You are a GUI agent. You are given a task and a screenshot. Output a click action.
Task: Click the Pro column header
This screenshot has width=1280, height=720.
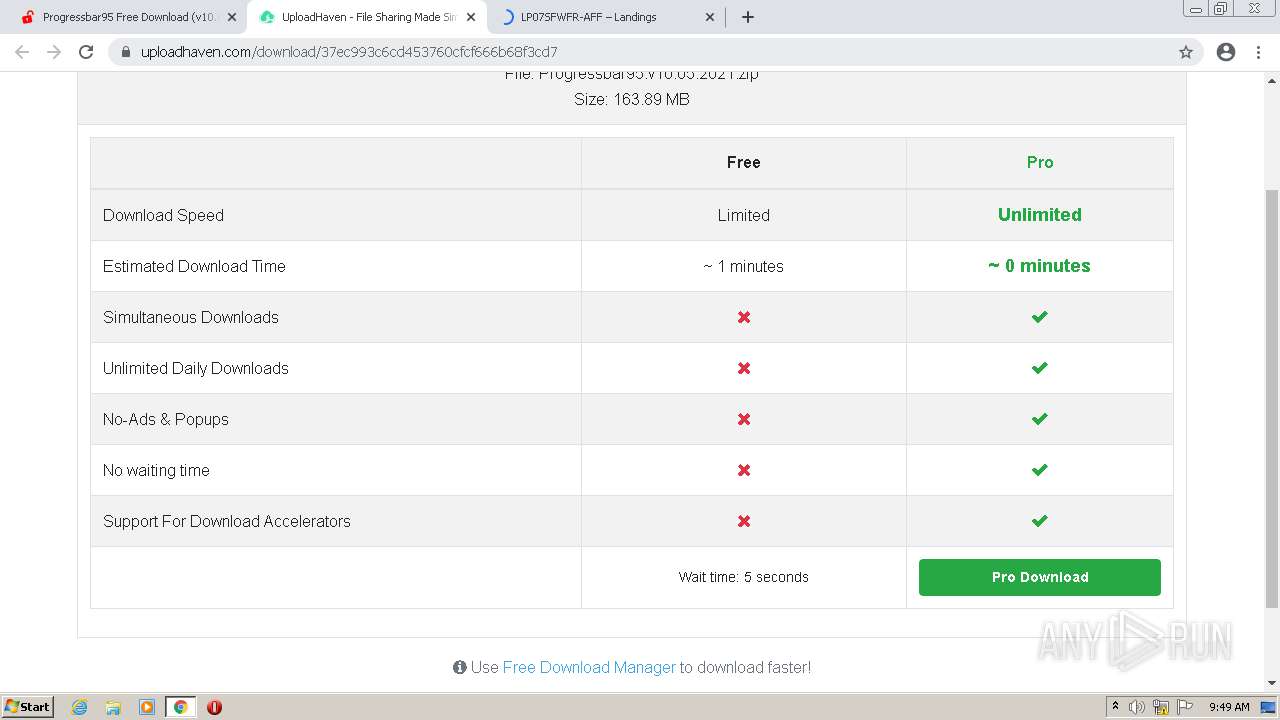[x=1040, y=162]
